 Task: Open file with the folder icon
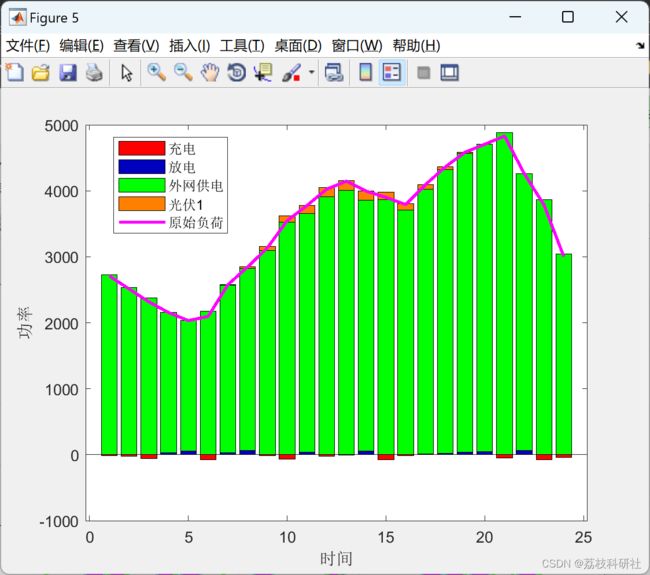coord(41,73)
